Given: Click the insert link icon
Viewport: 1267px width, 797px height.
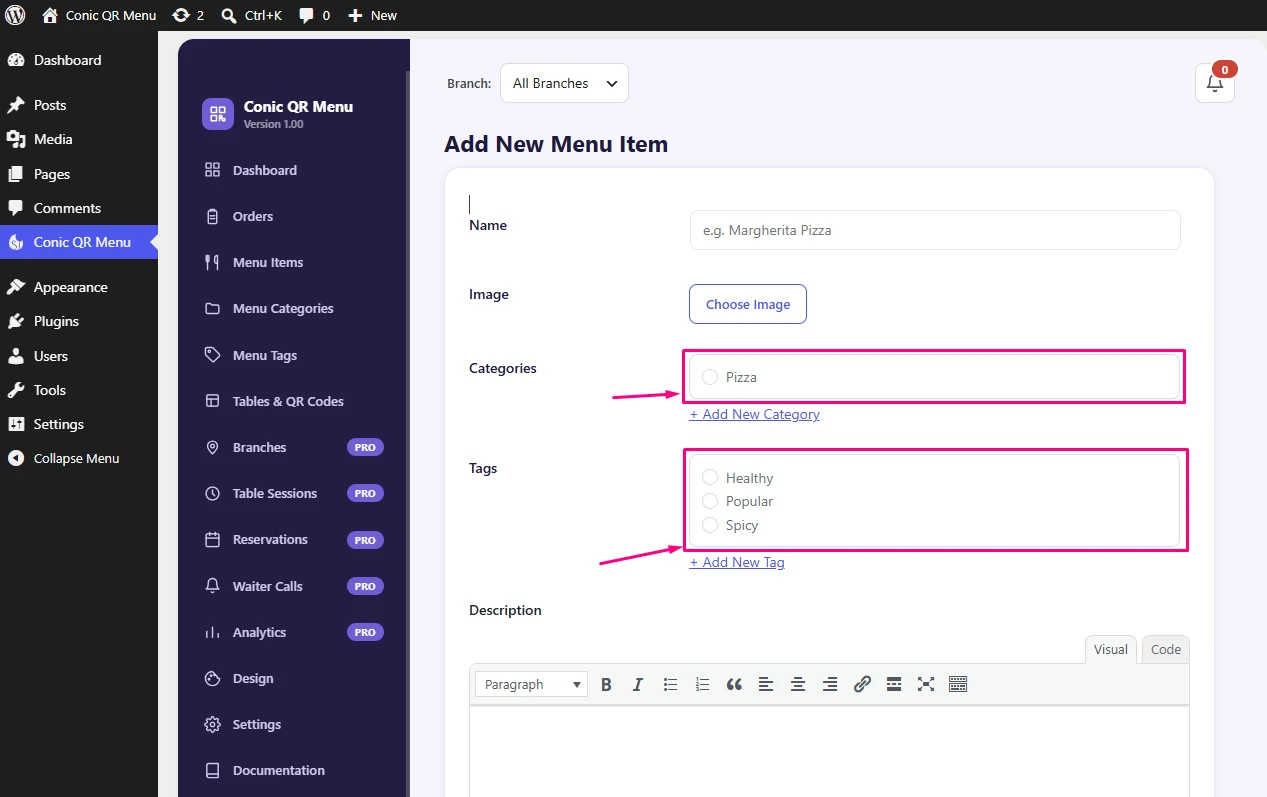Looking at the screenshot, I should click(862, 684).
